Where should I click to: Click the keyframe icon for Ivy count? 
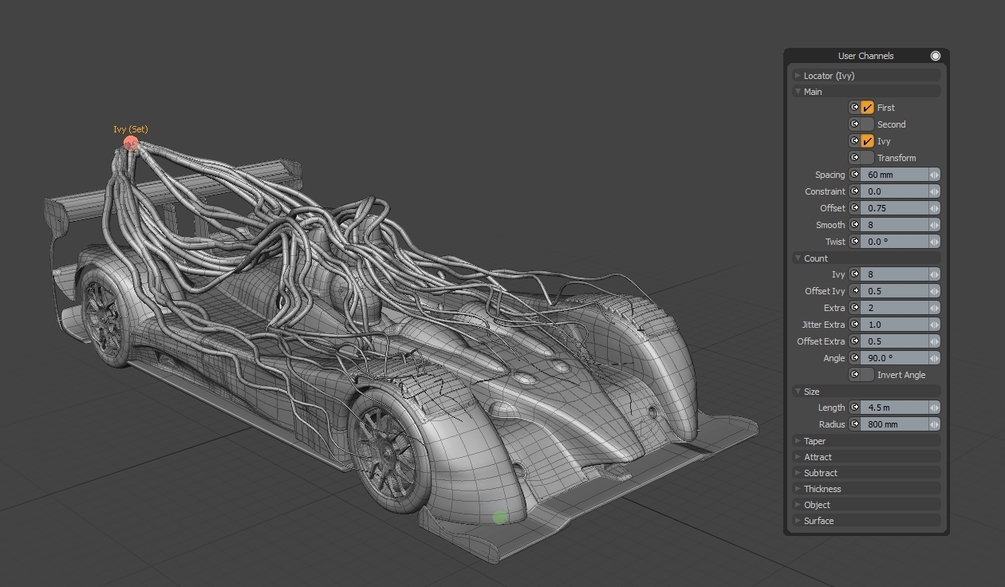click(854, 274)
